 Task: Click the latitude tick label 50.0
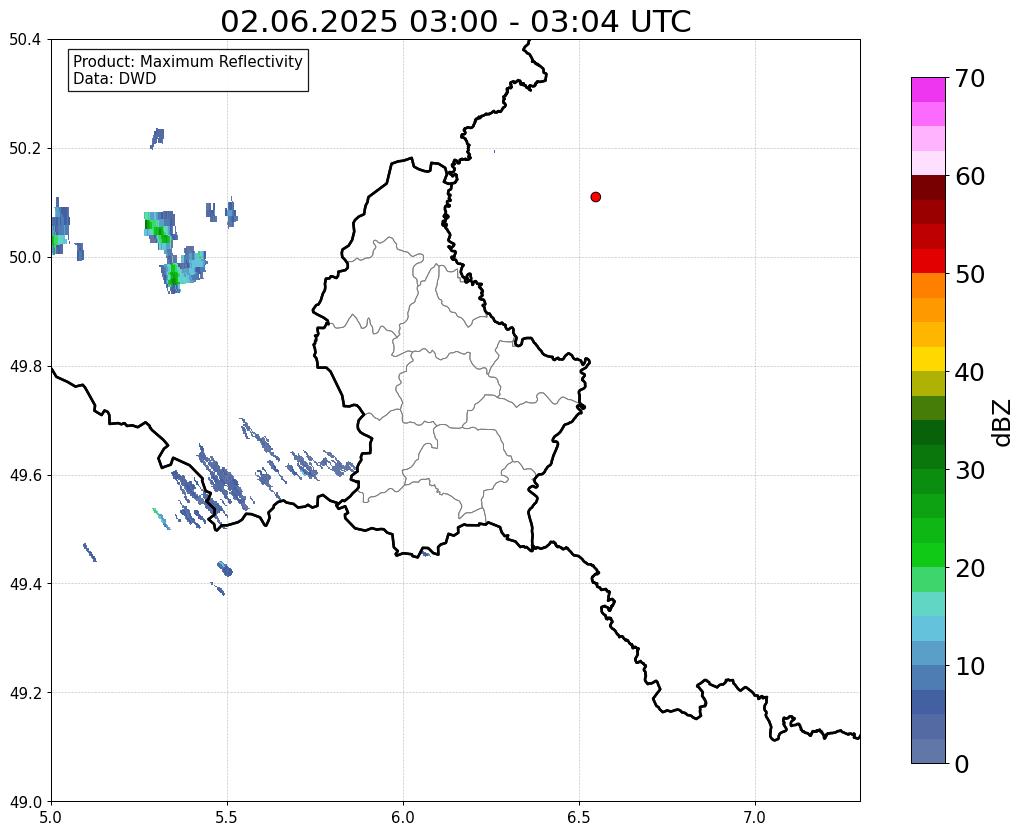[25, 258]
